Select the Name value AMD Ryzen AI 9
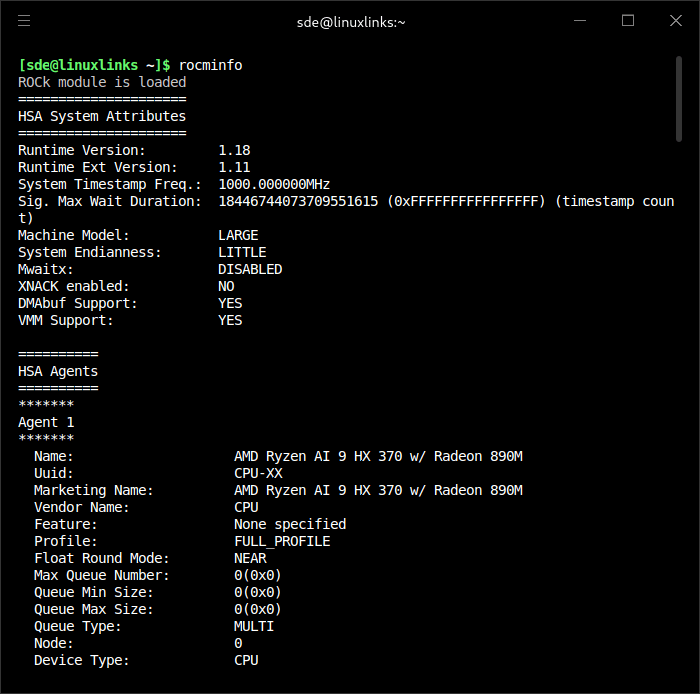This screenshot has width=700, height=694. point(379,456)
